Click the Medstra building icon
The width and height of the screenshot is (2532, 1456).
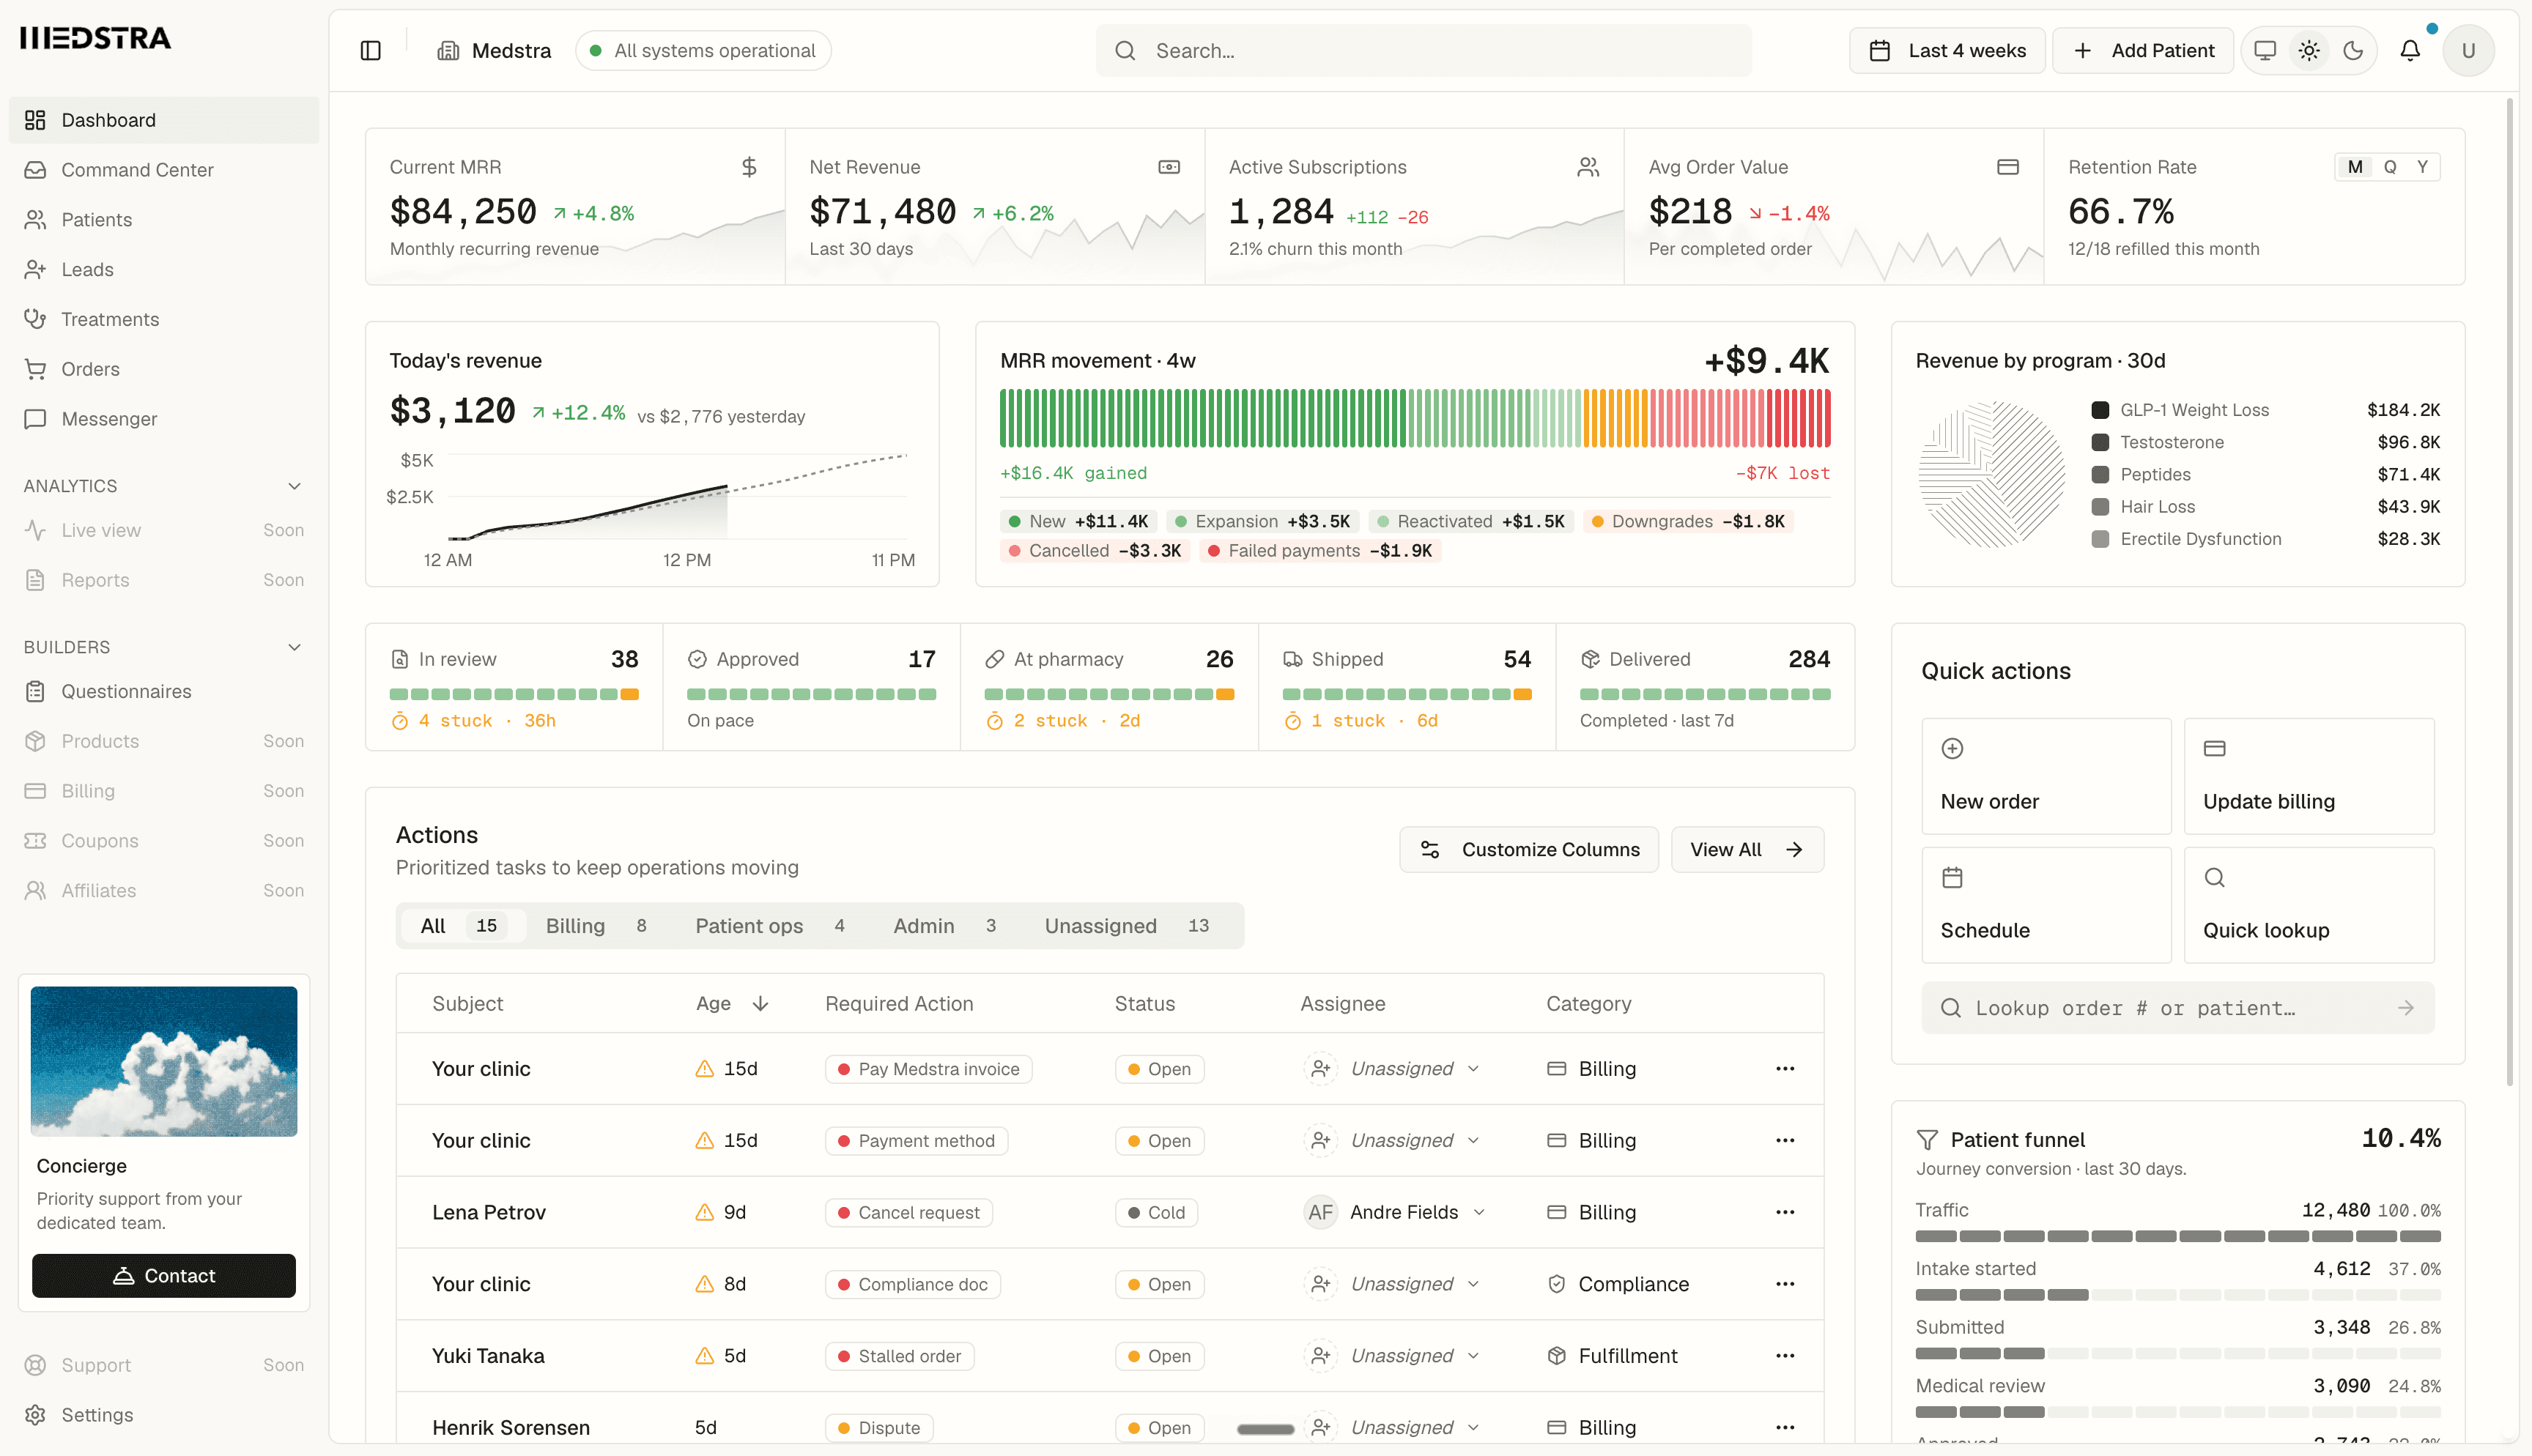click(448, 51)
